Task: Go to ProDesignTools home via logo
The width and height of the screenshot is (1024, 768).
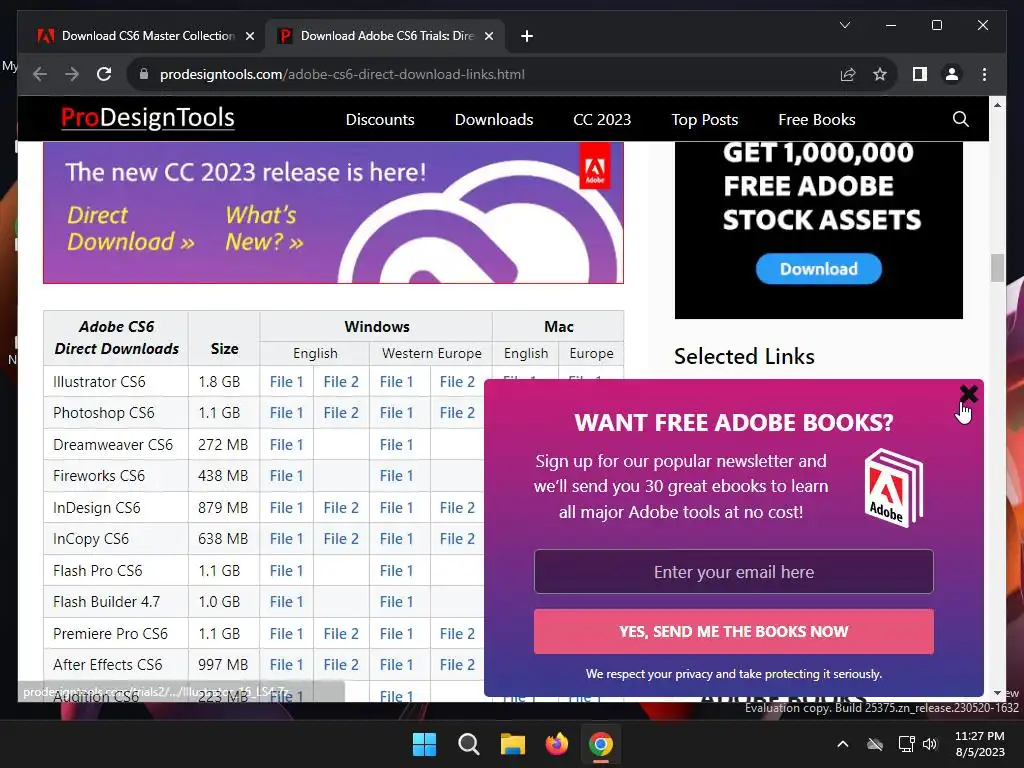Action: tap(148, 118)
